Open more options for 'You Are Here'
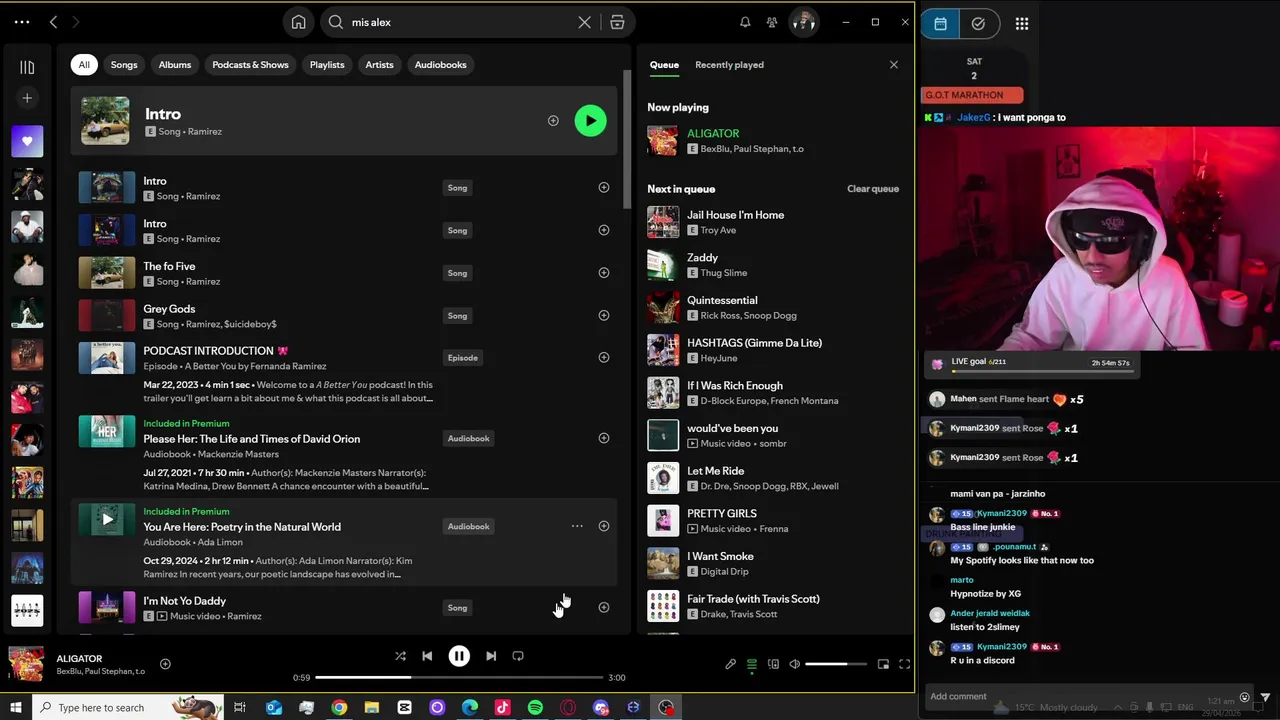This screenshot has height=720, width=1280. pos(577,526)
